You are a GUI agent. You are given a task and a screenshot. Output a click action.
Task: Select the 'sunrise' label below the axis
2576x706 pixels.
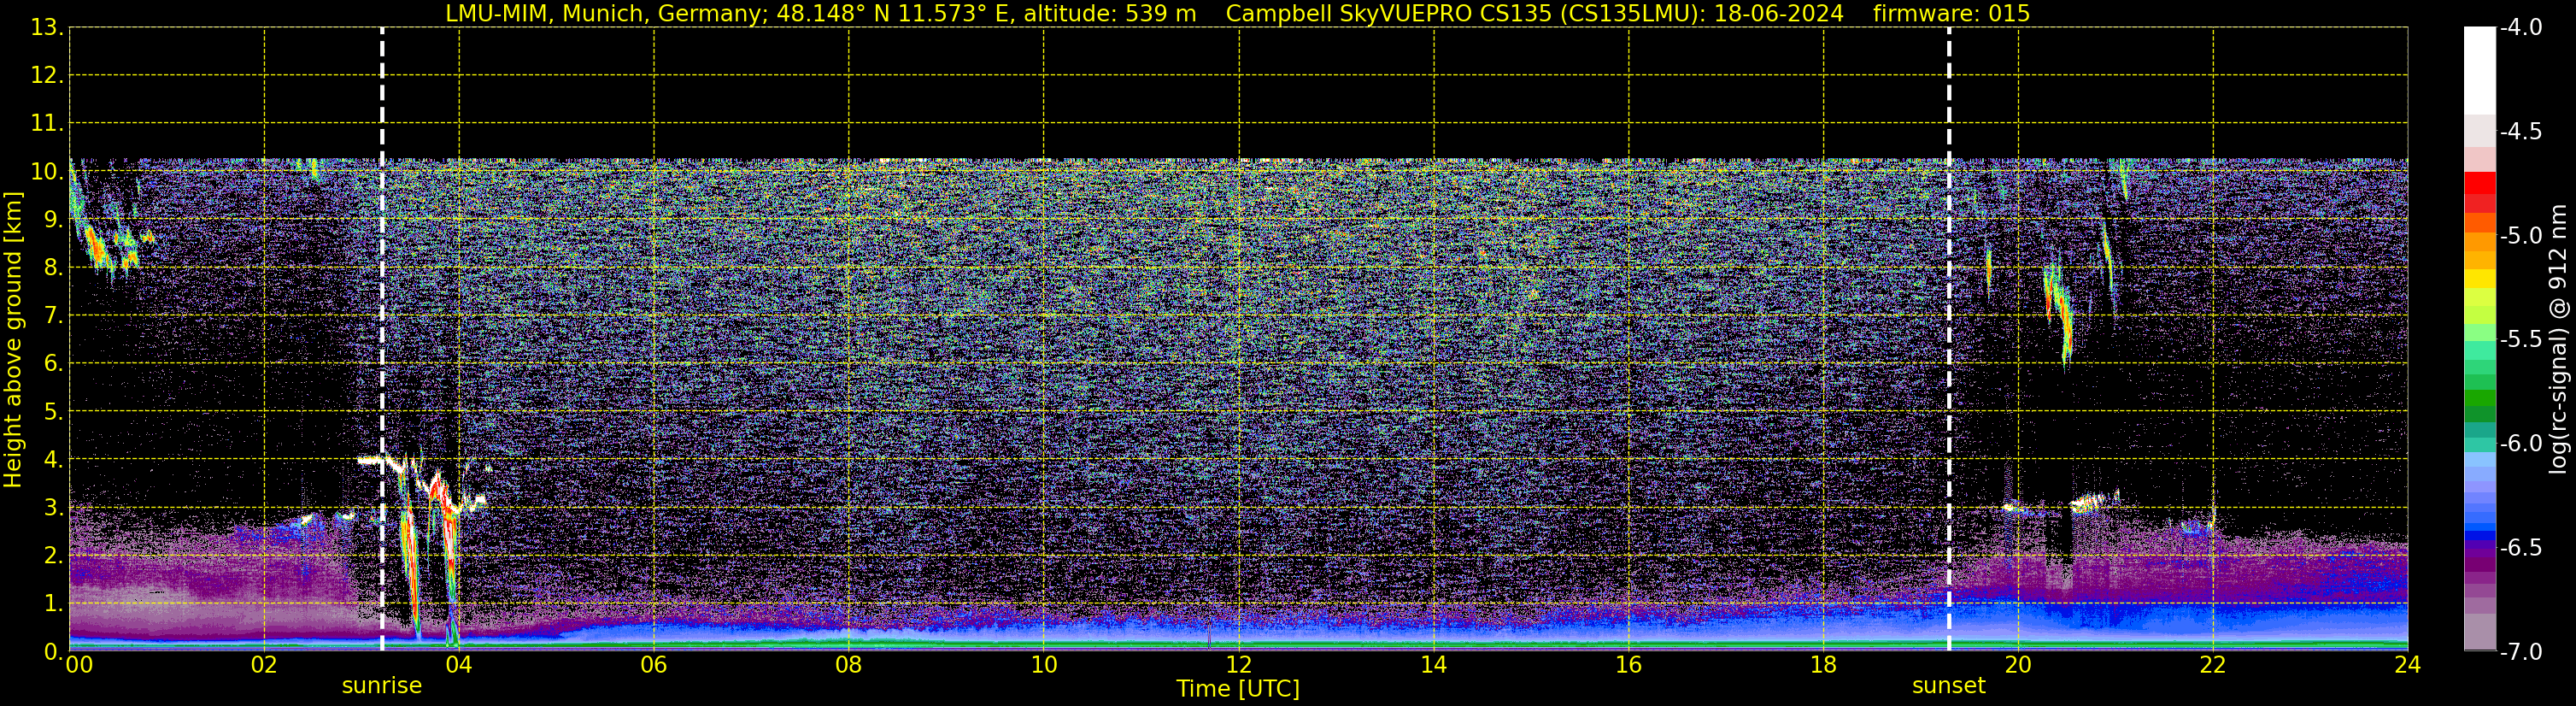click(382, 686)
